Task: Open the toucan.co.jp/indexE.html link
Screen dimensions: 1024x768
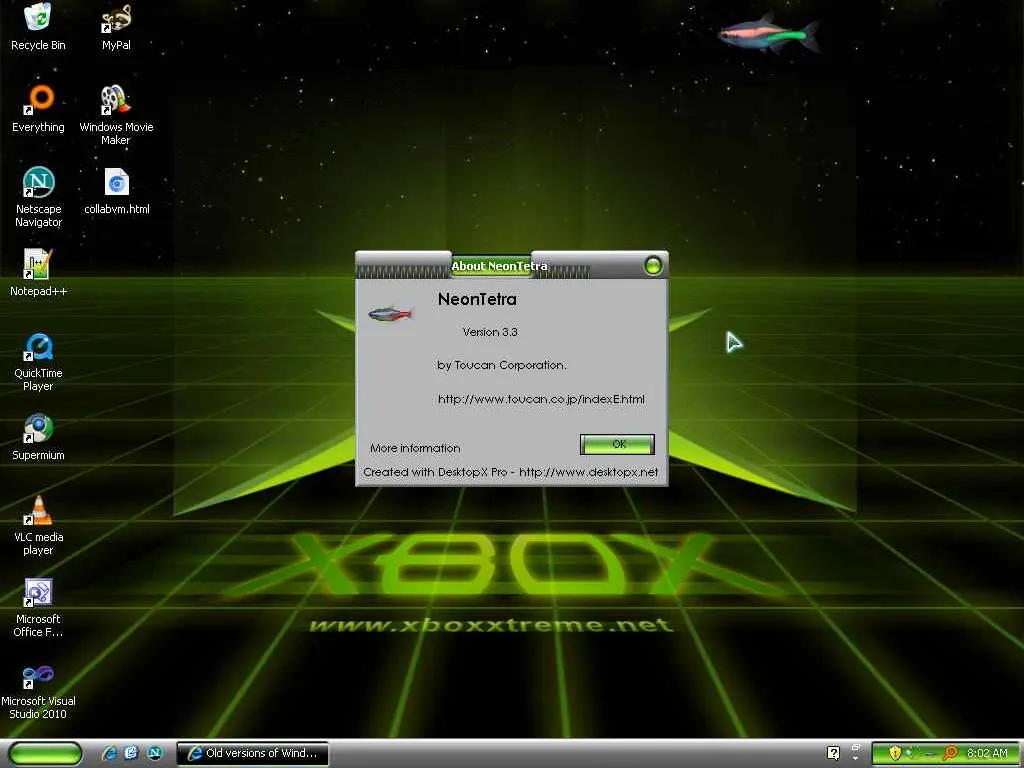Action: coord(541,399)
